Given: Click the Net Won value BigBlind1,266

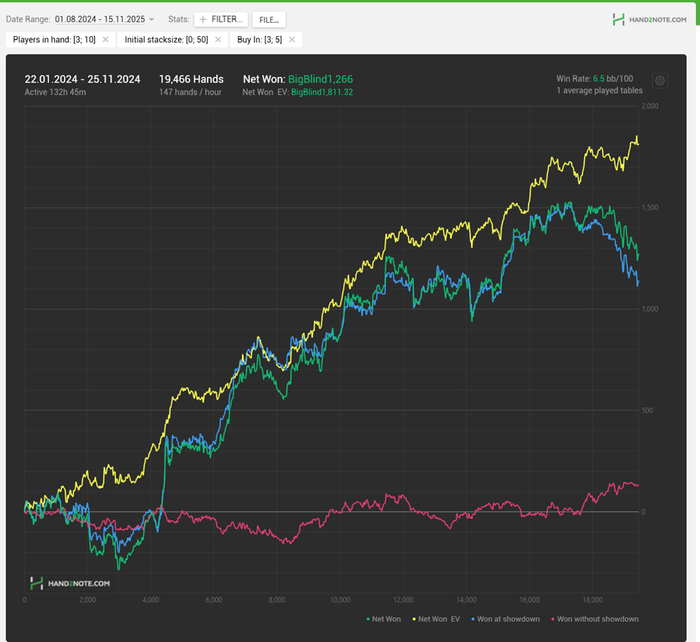Looking at the screenshot, I should coord(321,79).
